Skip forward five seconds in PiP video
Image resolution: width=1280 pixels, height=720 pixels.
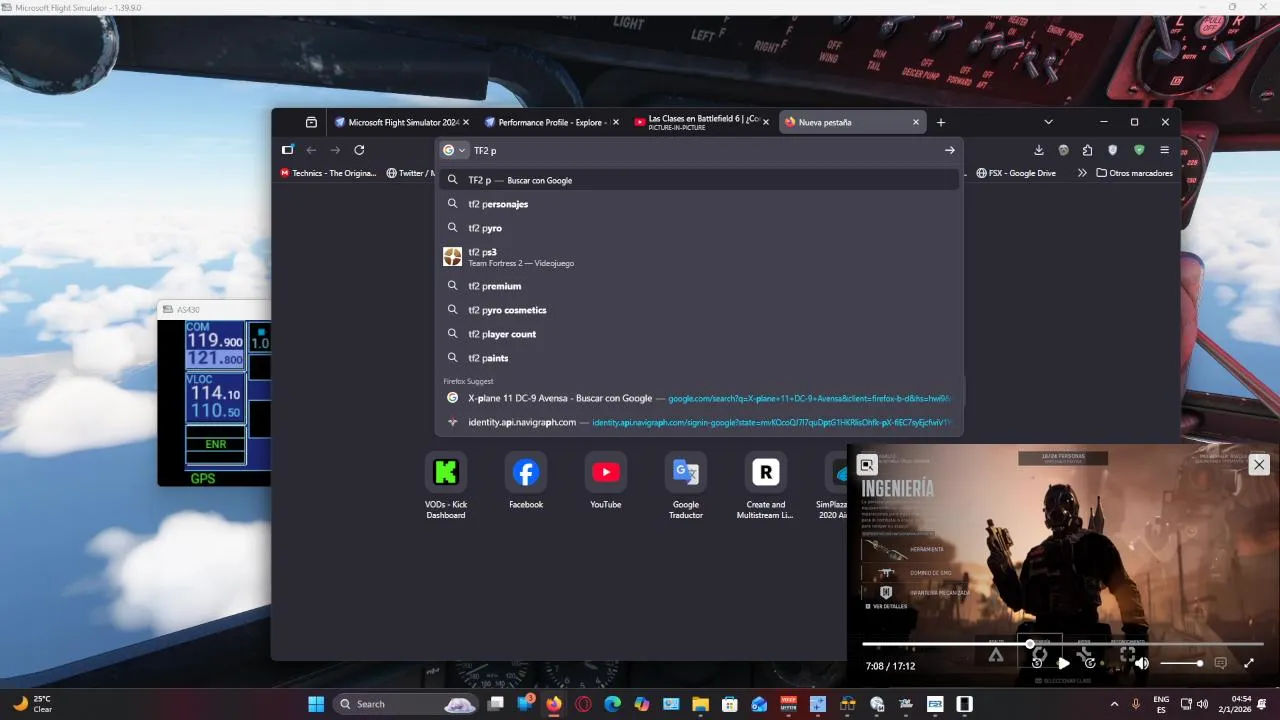1090,663
